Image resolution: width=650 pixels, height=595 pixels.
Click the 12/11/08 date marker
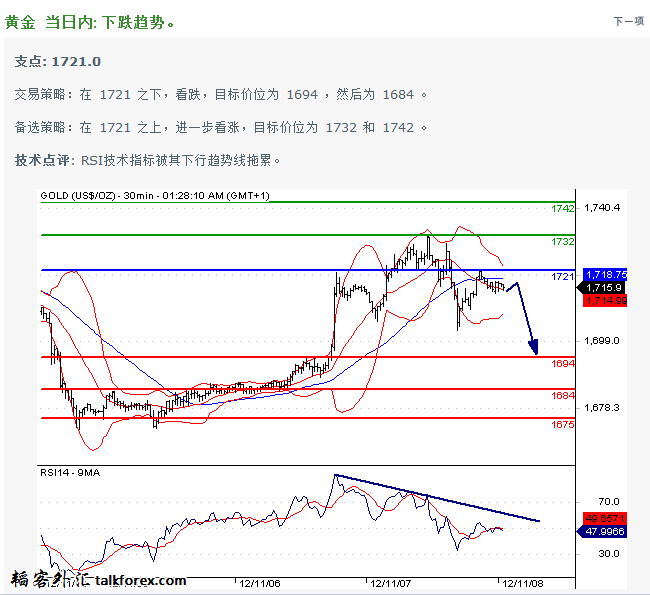pos(523,584)
